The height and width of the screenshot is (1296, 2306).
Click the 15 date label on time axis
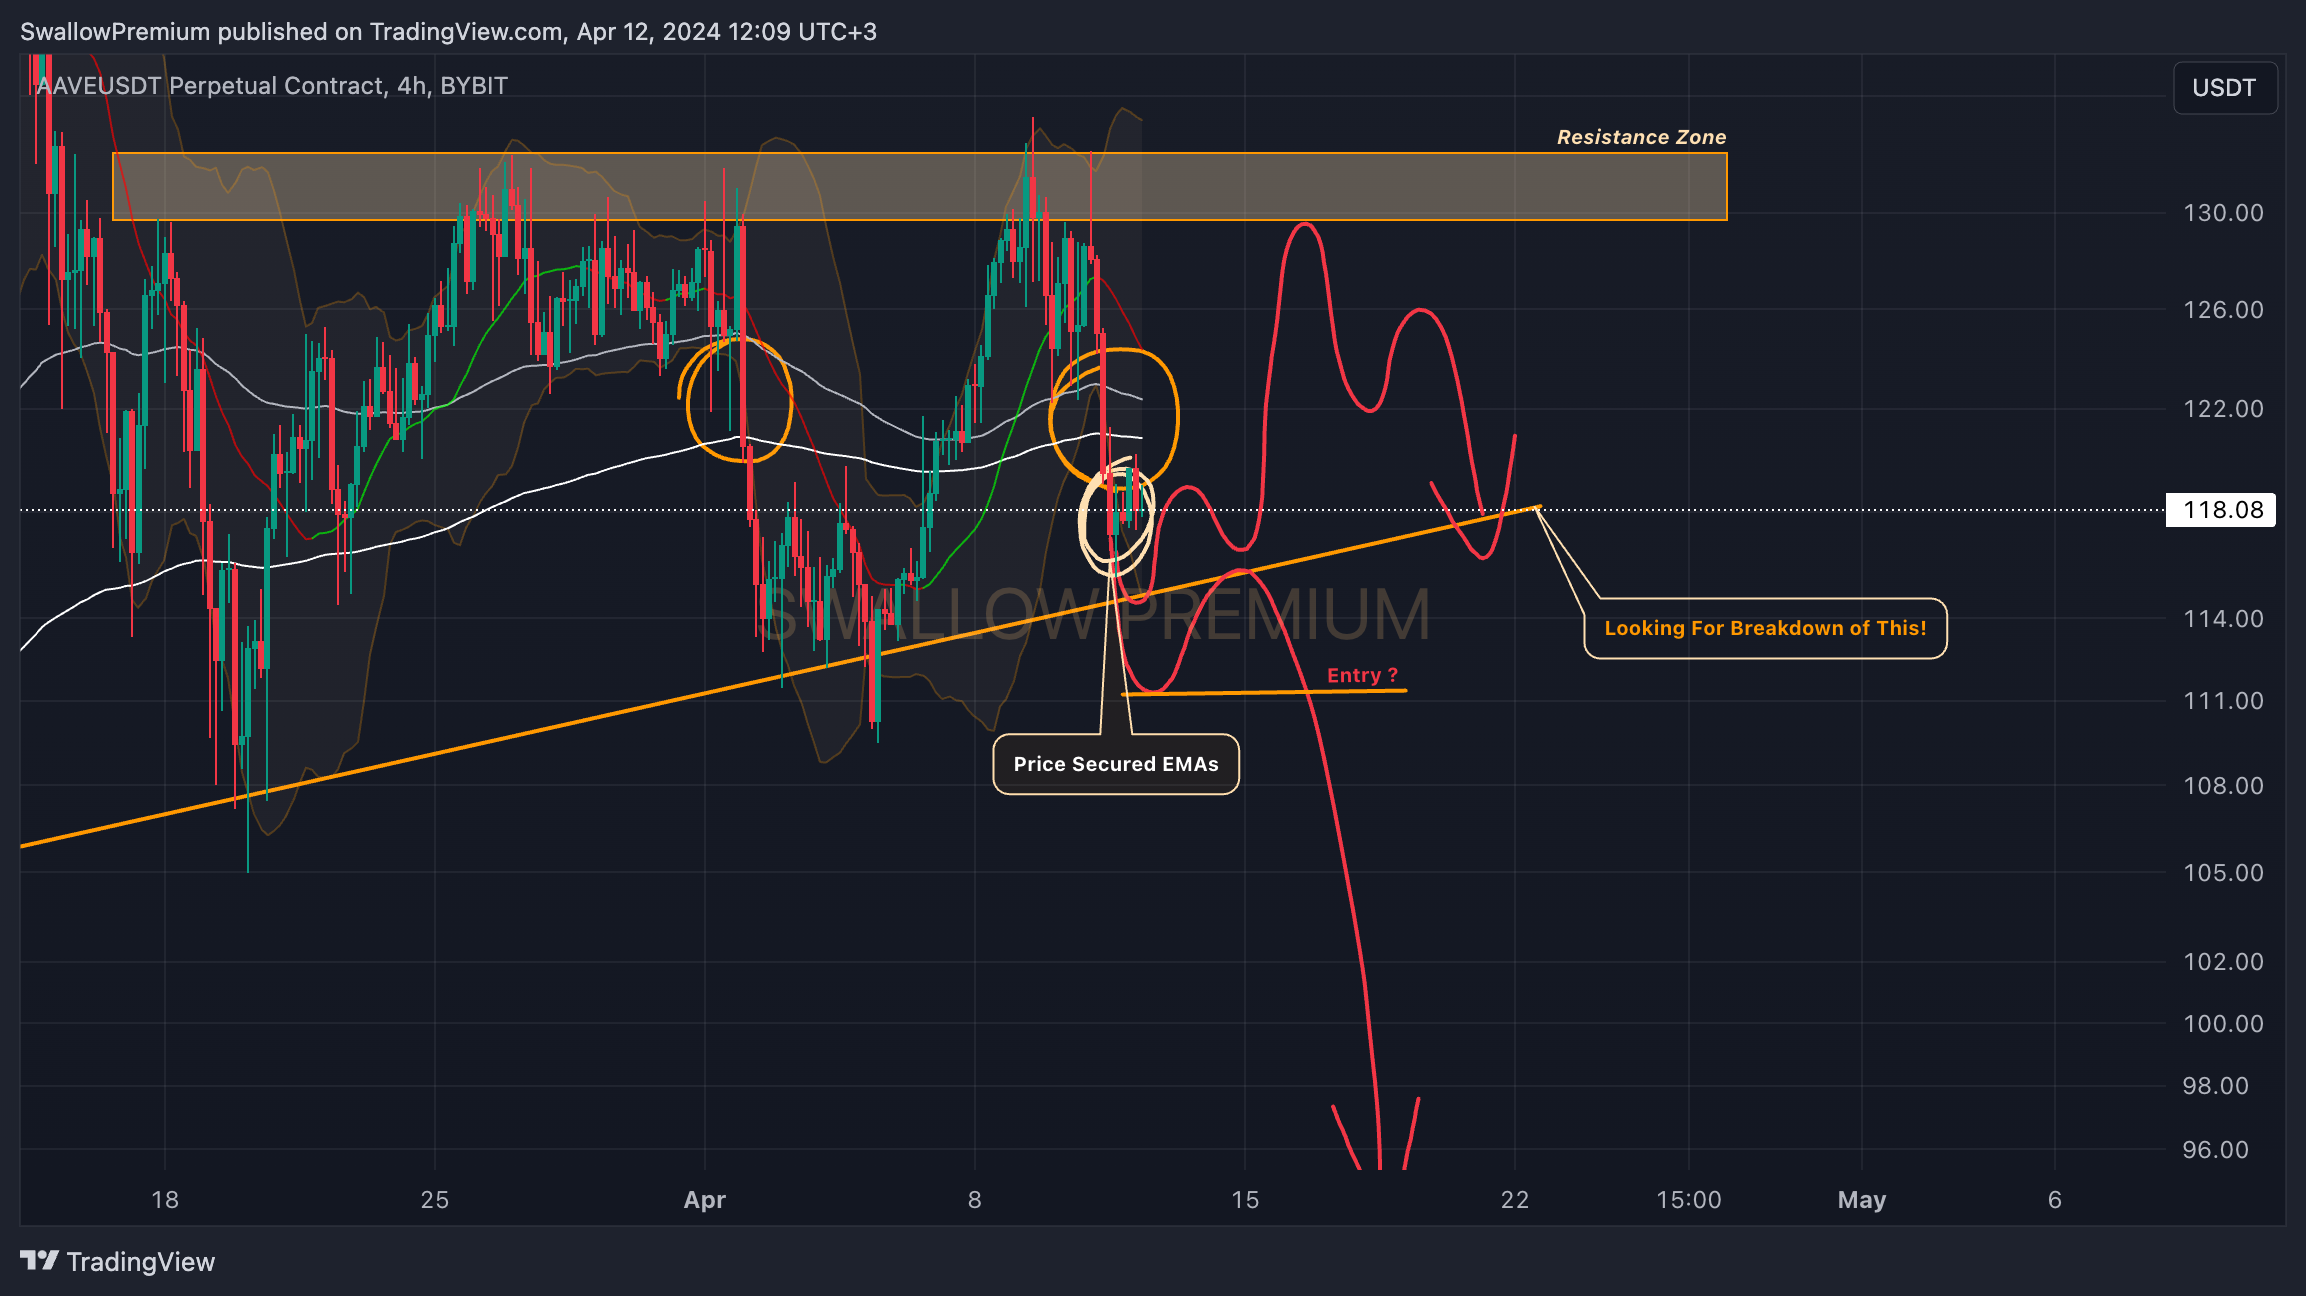(1245, 1200)
